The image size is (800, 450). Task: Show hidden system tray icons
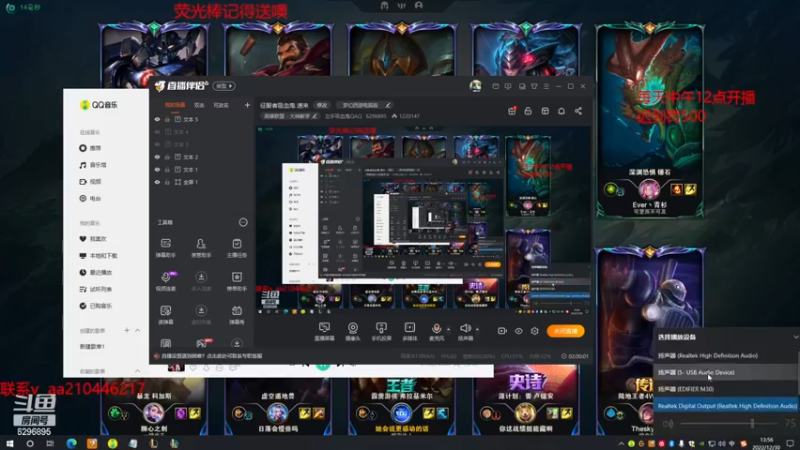pyautogui.click(x=621, y=444)
